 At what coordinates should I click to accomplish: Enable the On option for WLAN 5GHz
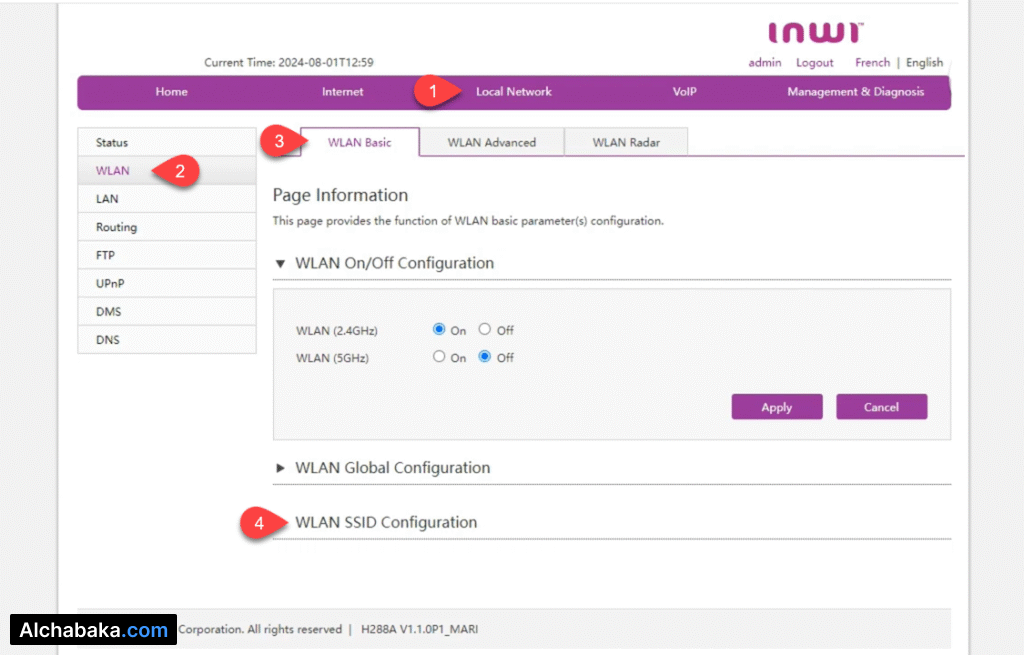pos(439,356)
